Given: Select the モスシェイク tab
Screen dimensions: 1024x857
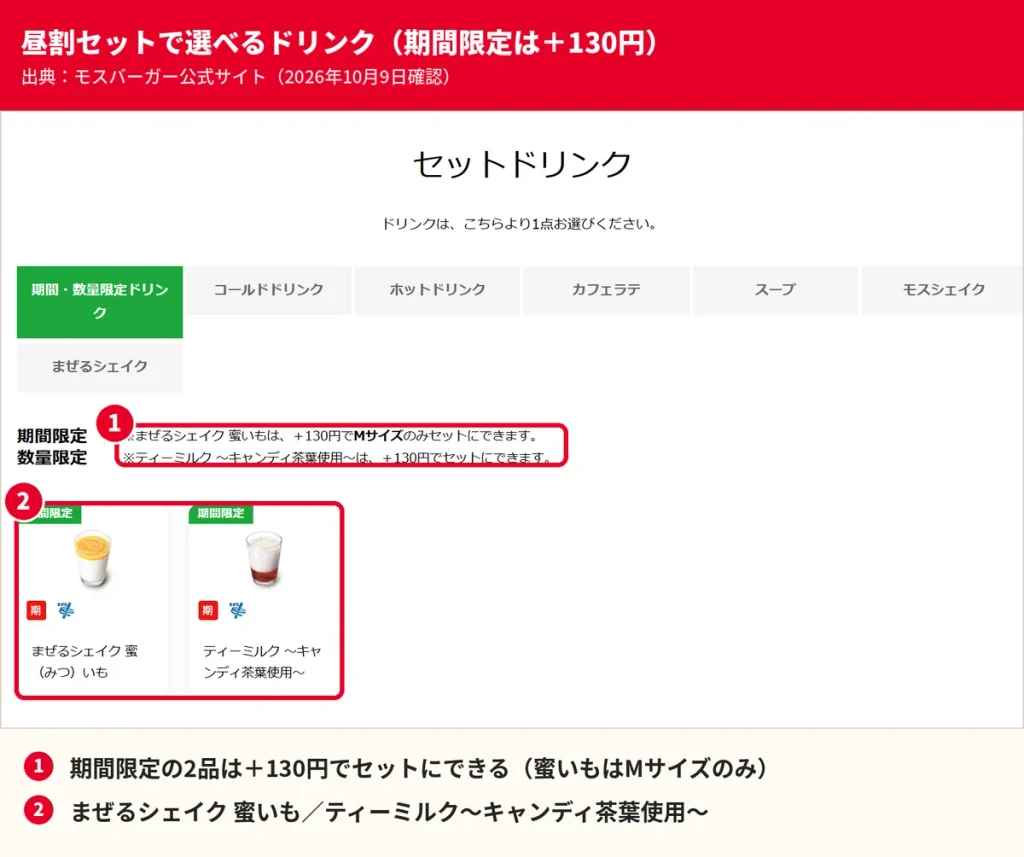Looking at the screenshot, I should (x=944, y=290).
